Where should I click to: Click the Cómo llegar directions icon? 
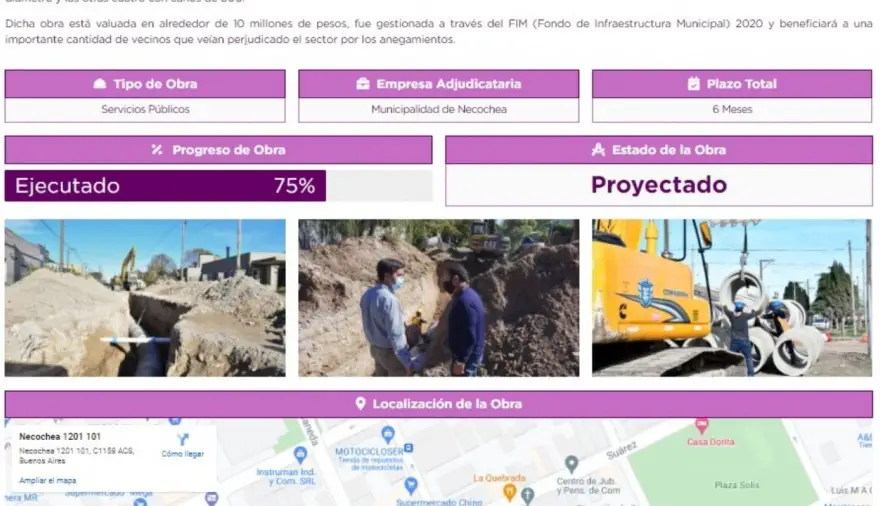pos(182,439)
